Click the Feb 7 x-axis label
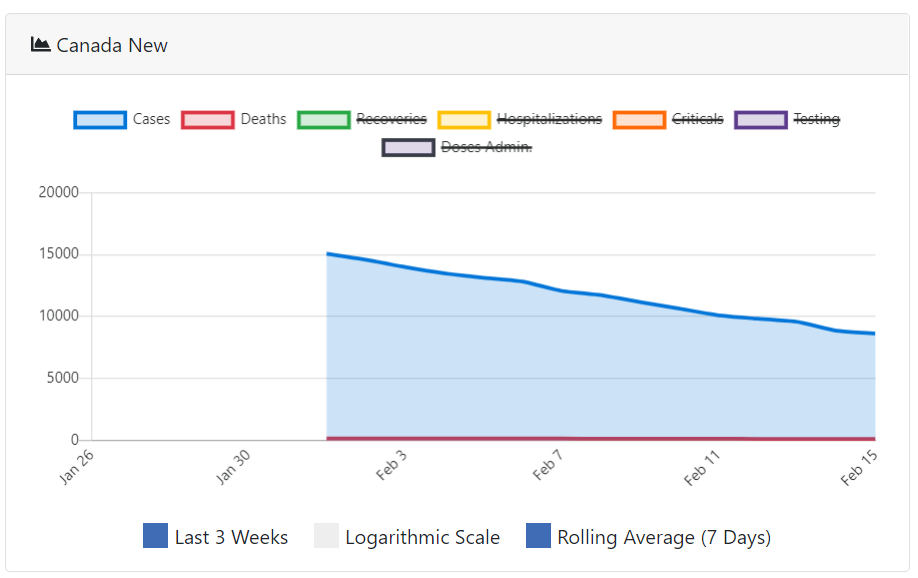The height and width of the screenshot is (578, 918). click(548, 465)
